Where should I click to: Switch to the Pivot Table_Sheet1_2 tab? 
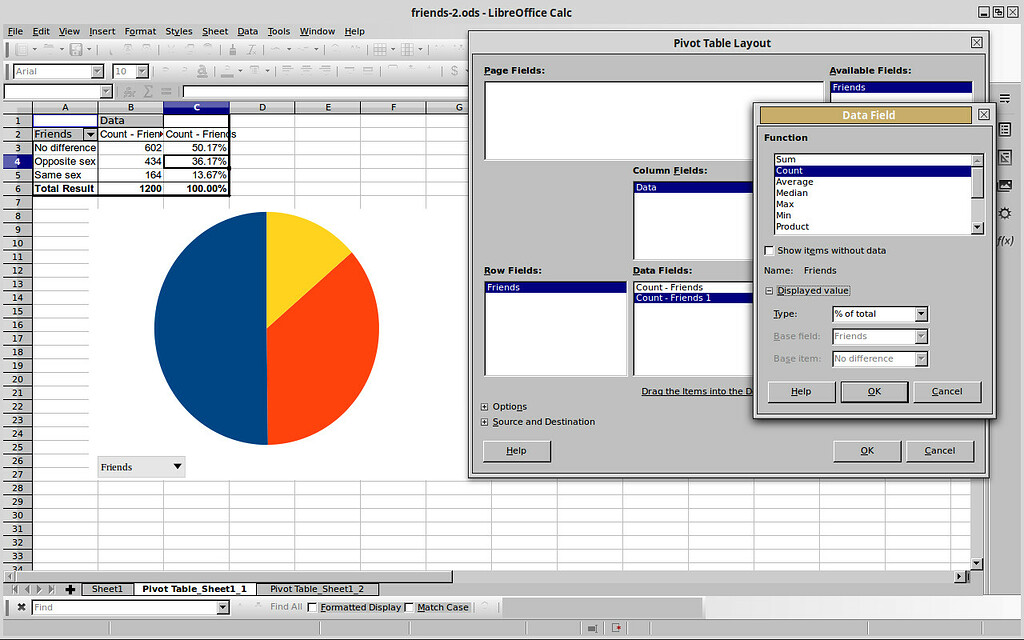(x=317, y=589)
